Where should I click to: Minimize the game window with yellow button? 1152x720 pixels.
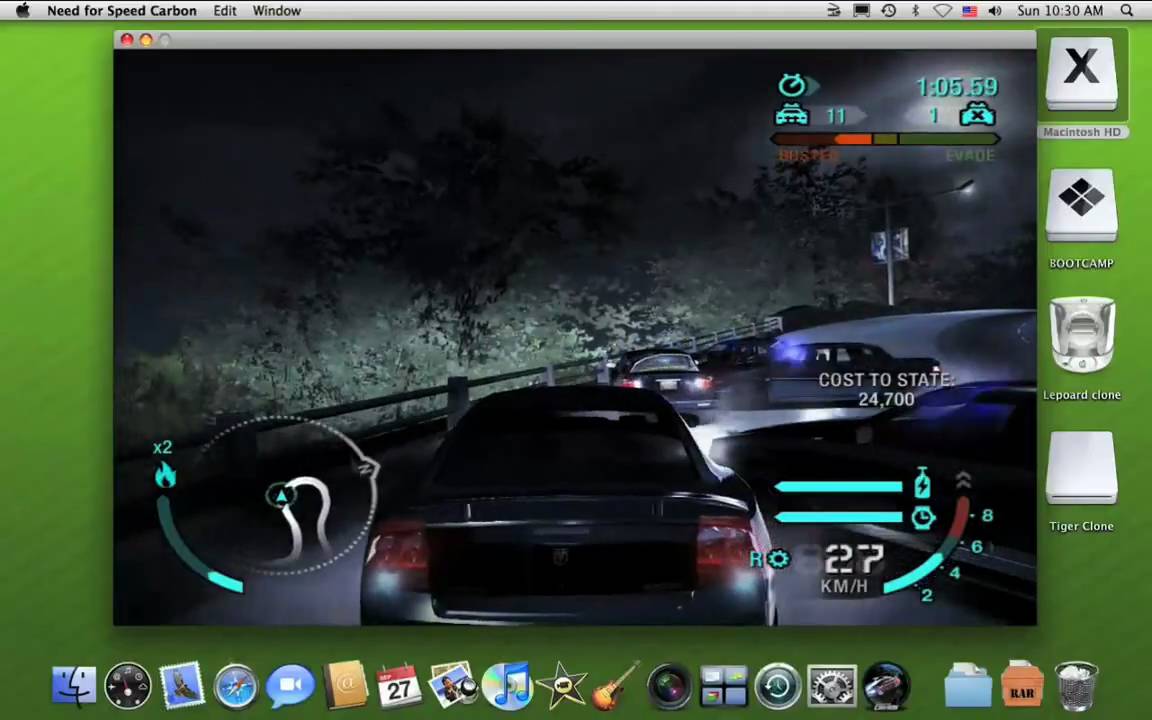click(x=145, y=40)
